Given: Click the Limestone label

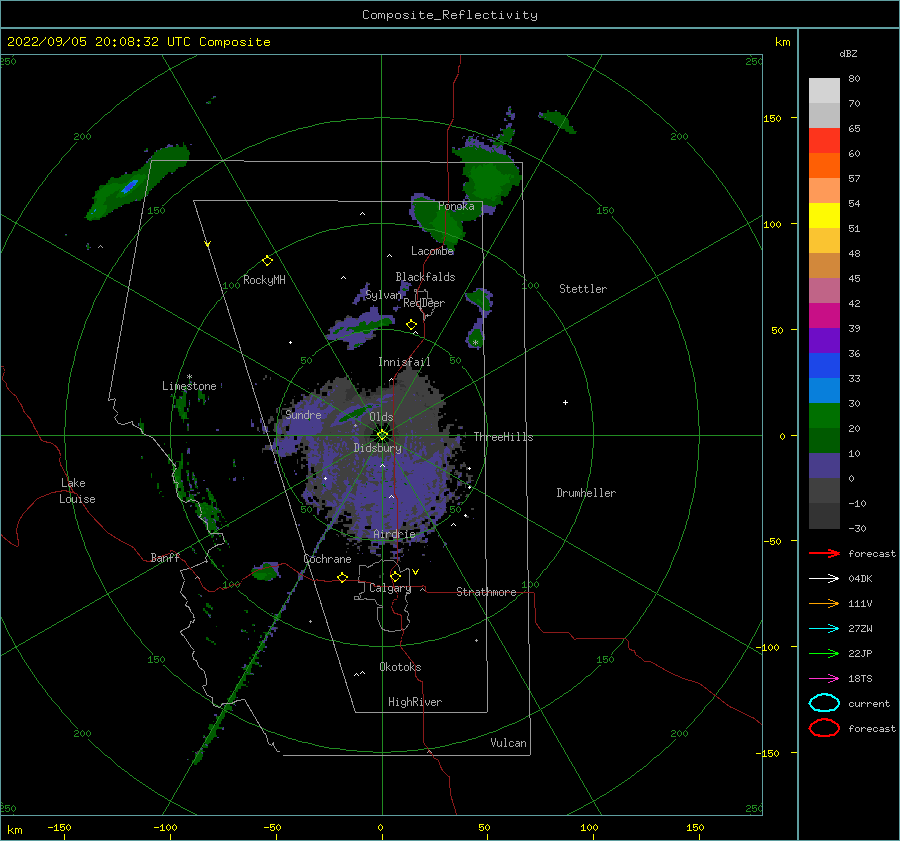Looking at the screenshot, I should click(189, 386).
